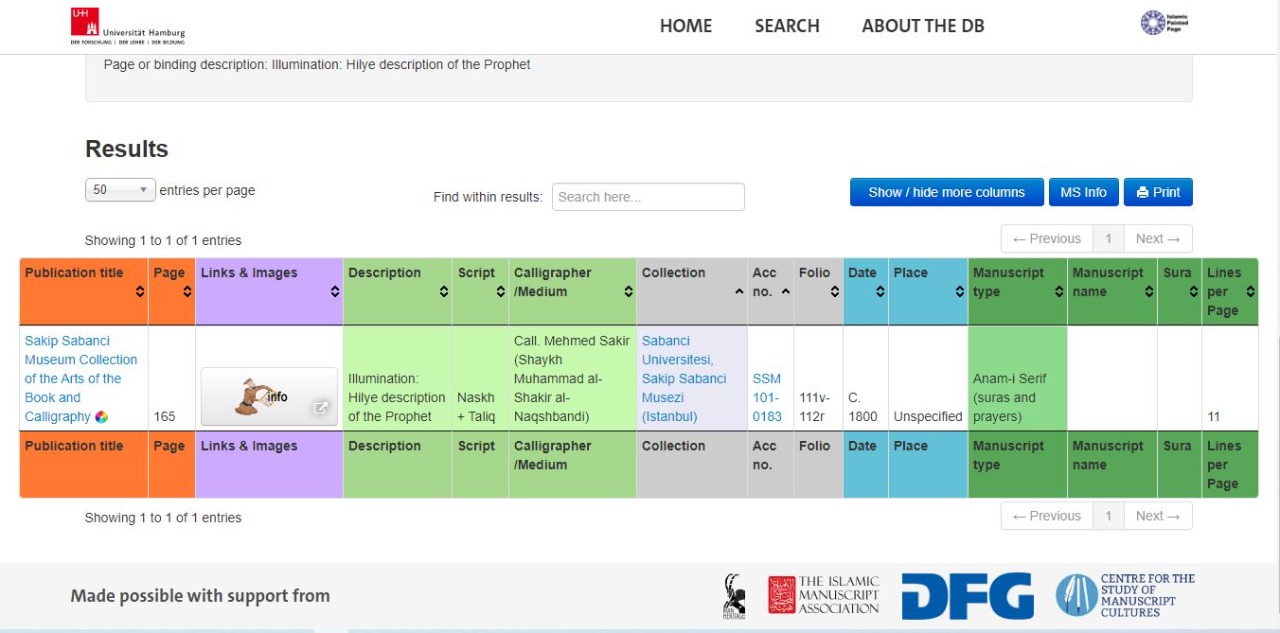Toggle Show / hide more columns
The height and width of the screenshot is (633, 1280).
[946, 192]
